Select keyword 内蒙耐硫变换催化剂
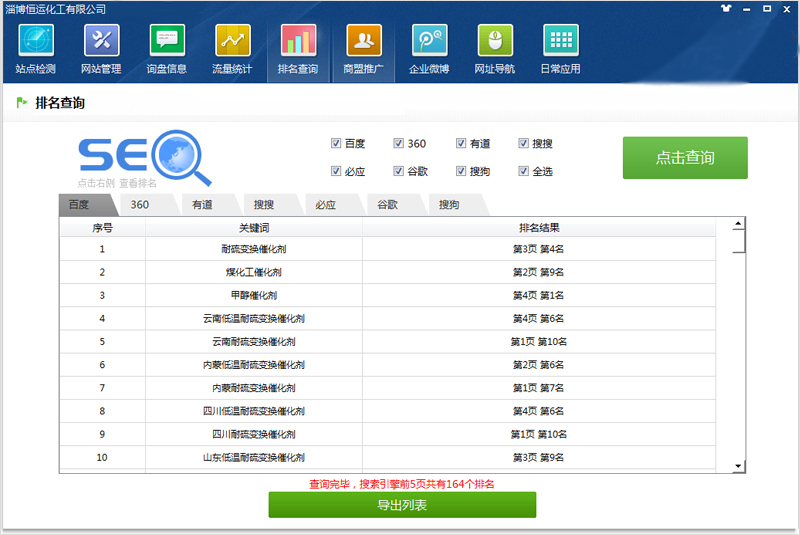 pyautogui.click(x=254, y=388)
